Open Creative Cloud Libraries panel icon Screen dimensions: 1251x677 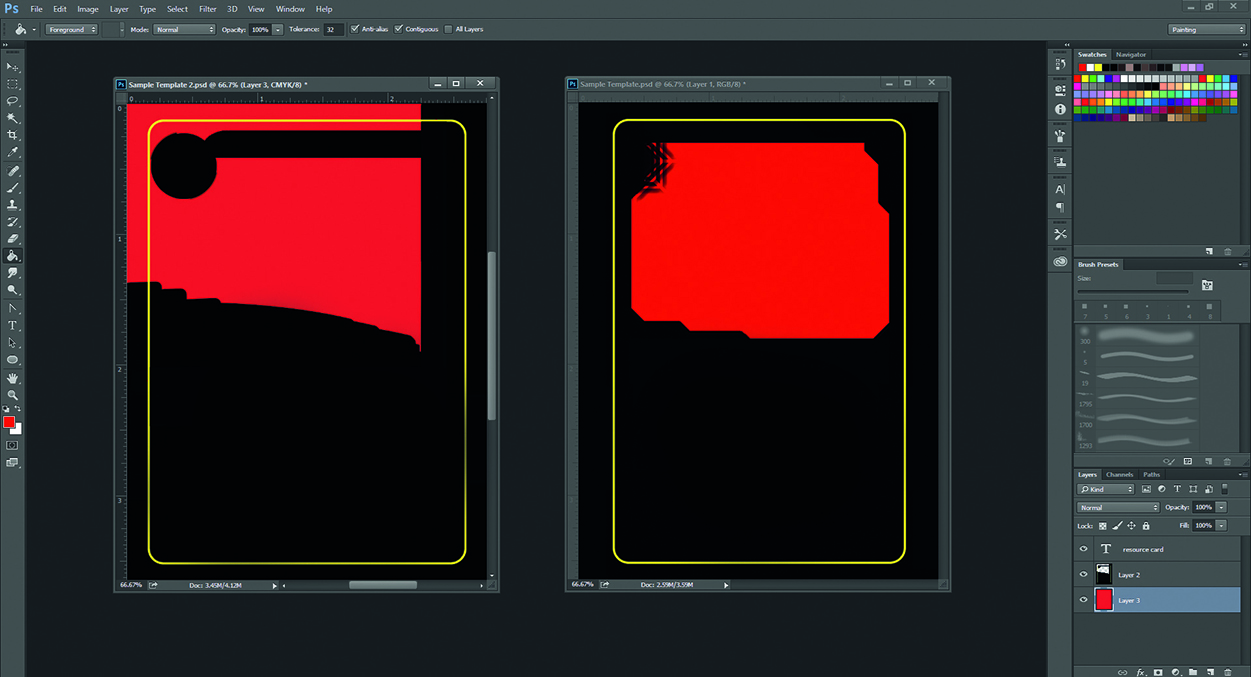[x=1060, y=262]
